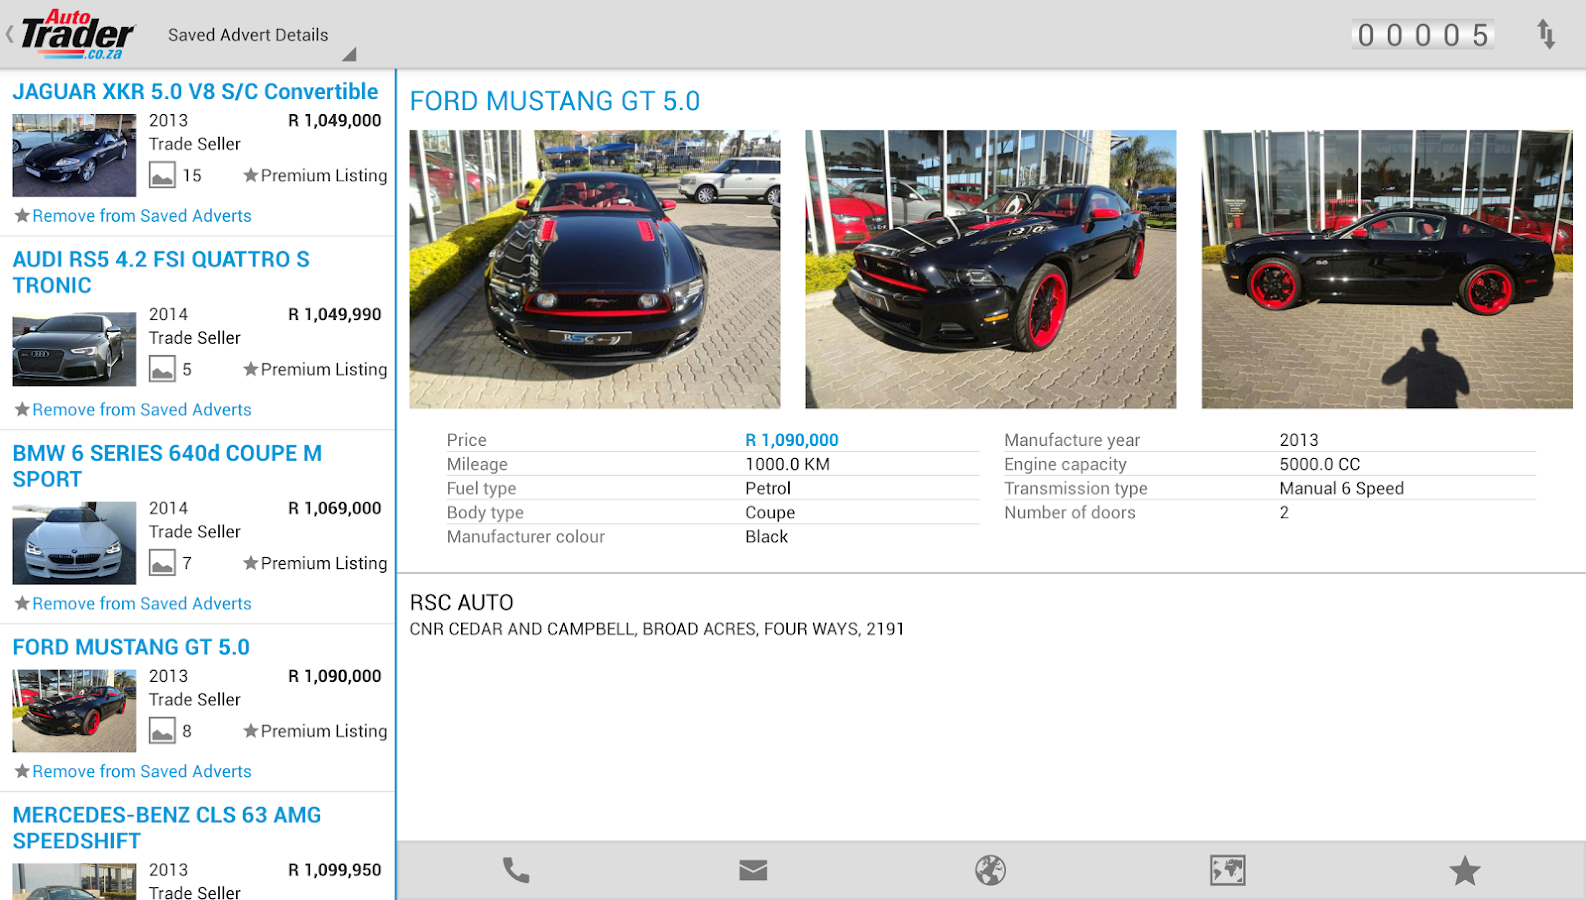View the three-quarter Mustang photo
The width and height of the screenshot is (1586, 900).
pyautogui.click(x=991, y=269)
